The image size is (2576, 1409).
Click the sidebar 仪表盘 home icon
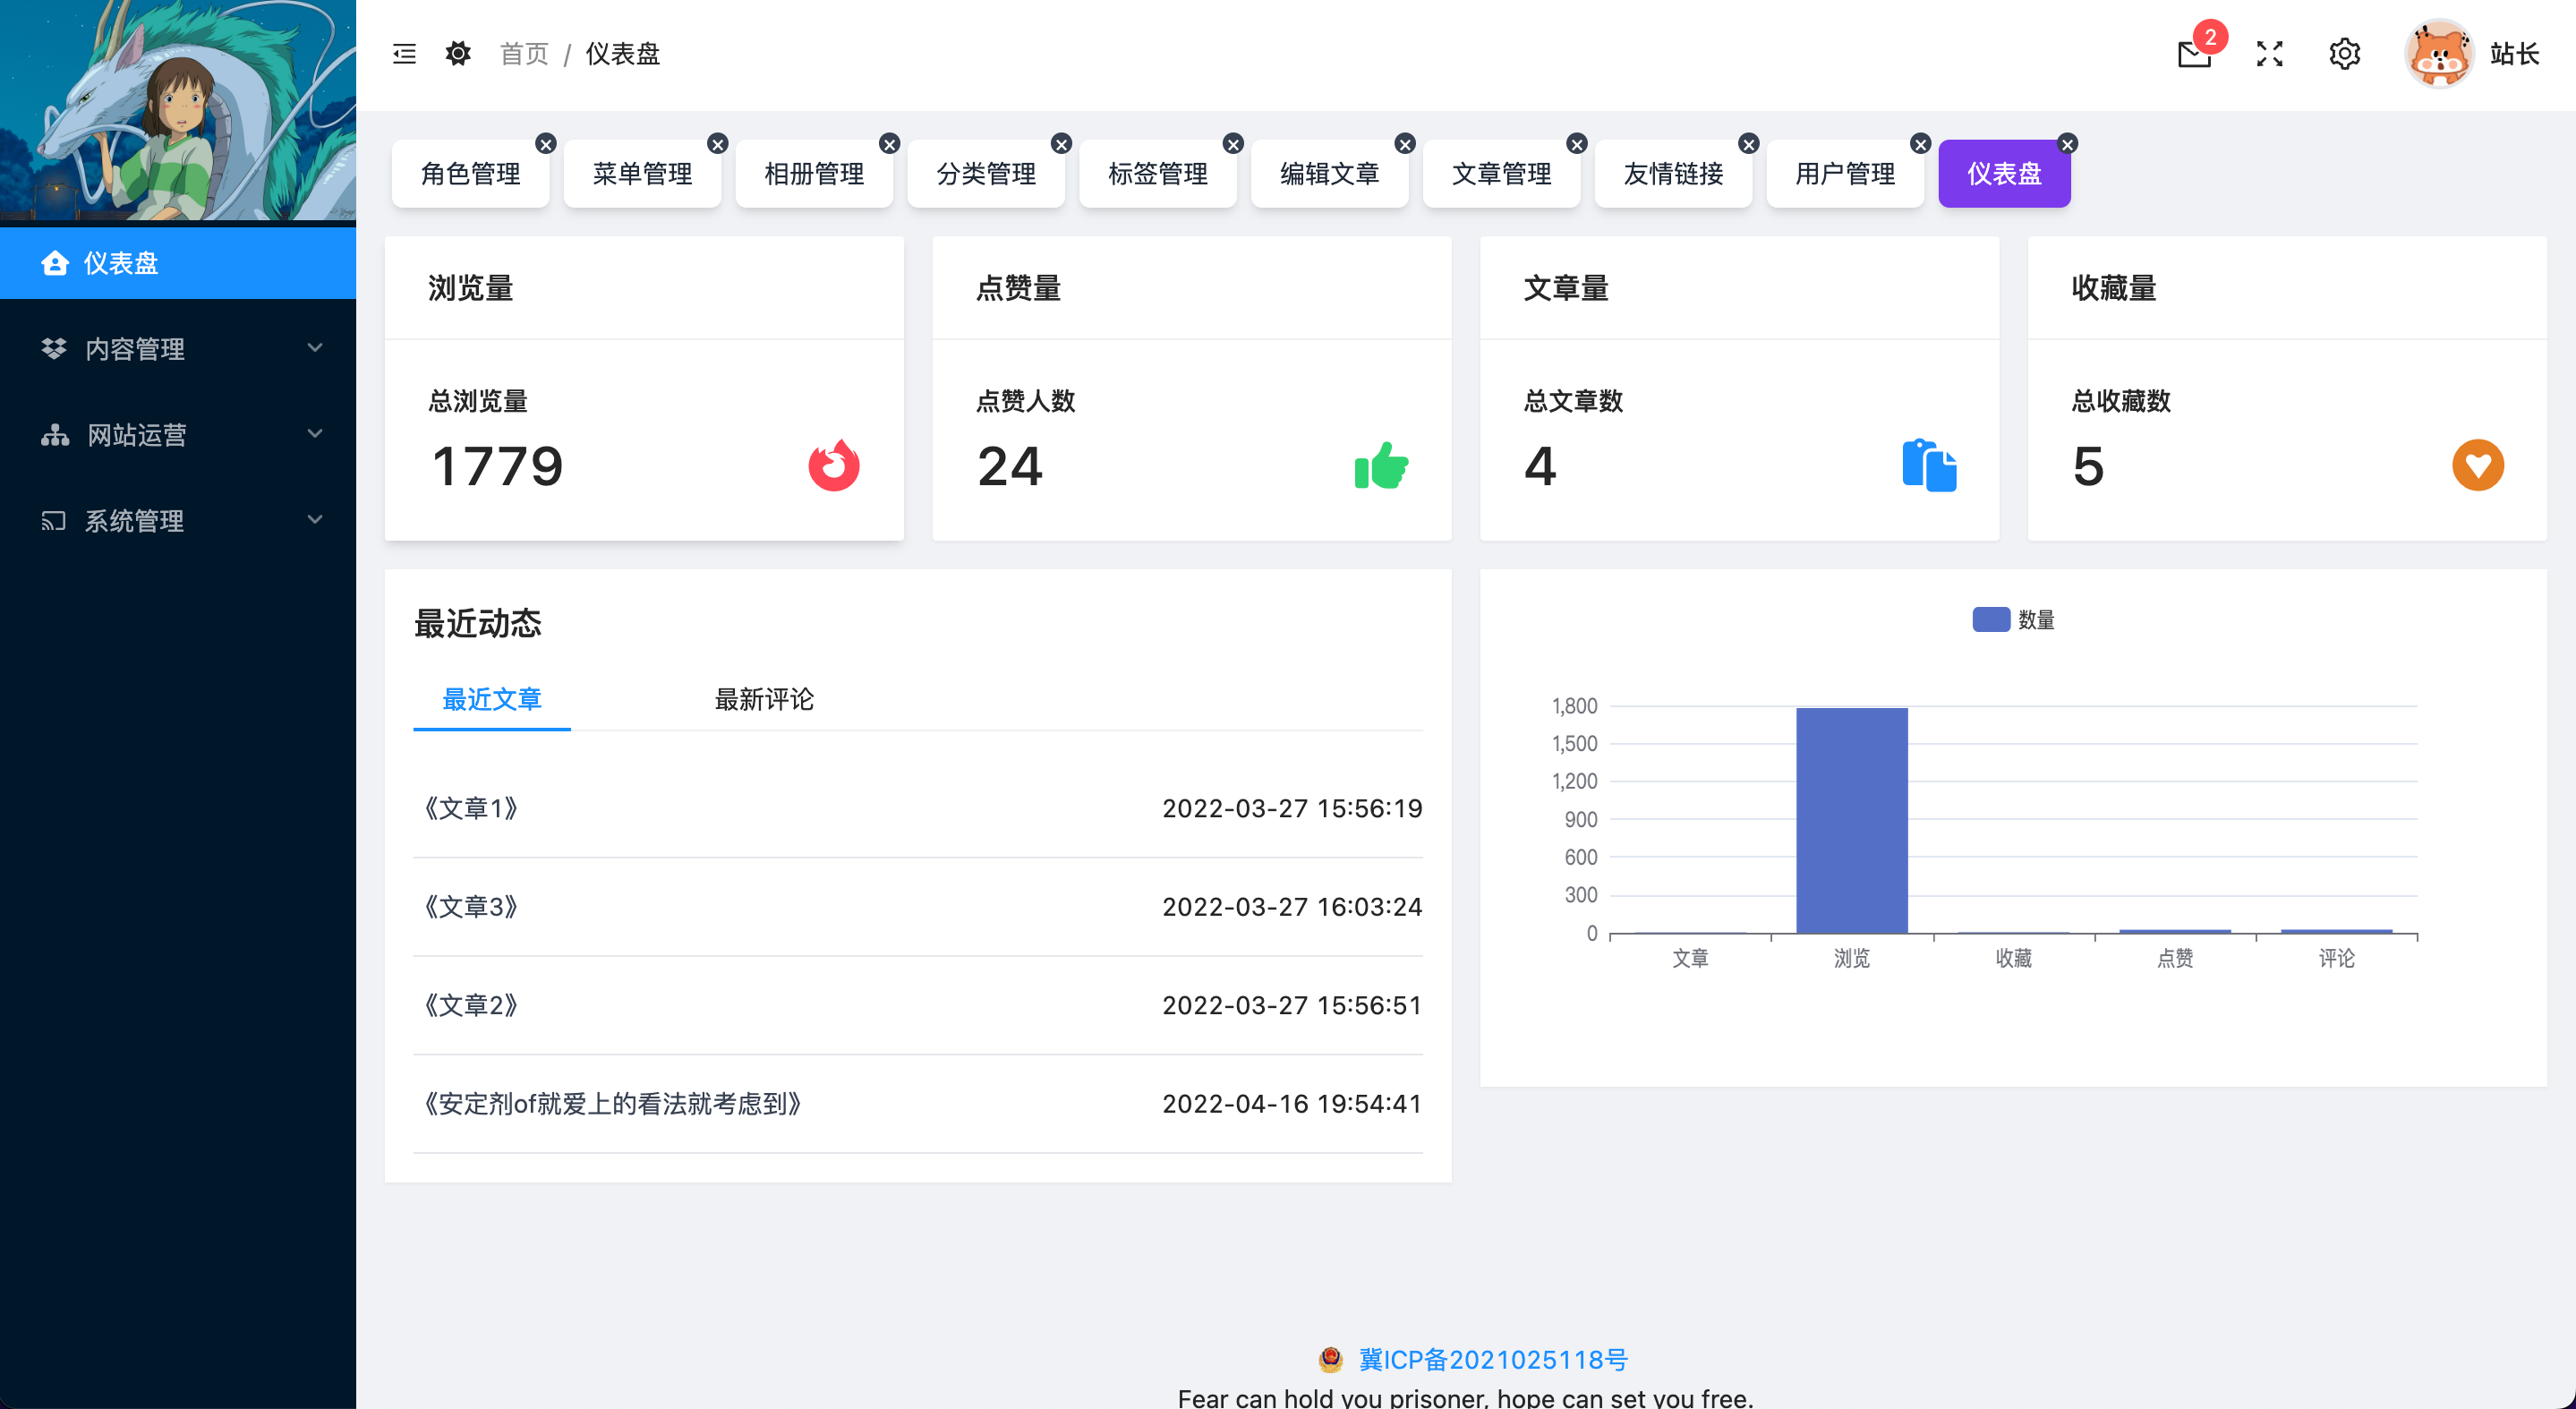click(x=55, y=263)
